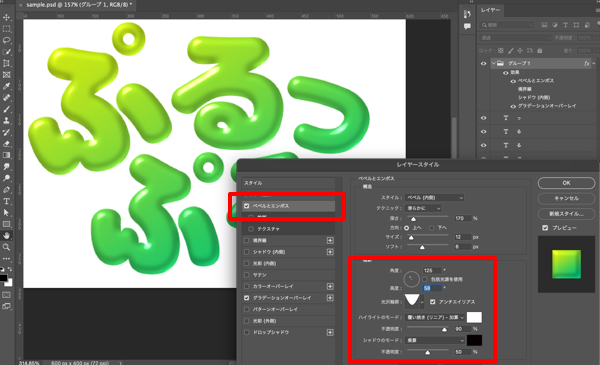The width and height of the screenshot is (600, 365).
Task: Toggle ベベルとエンボス style checkbox
Action: click(x=246, y=206)
